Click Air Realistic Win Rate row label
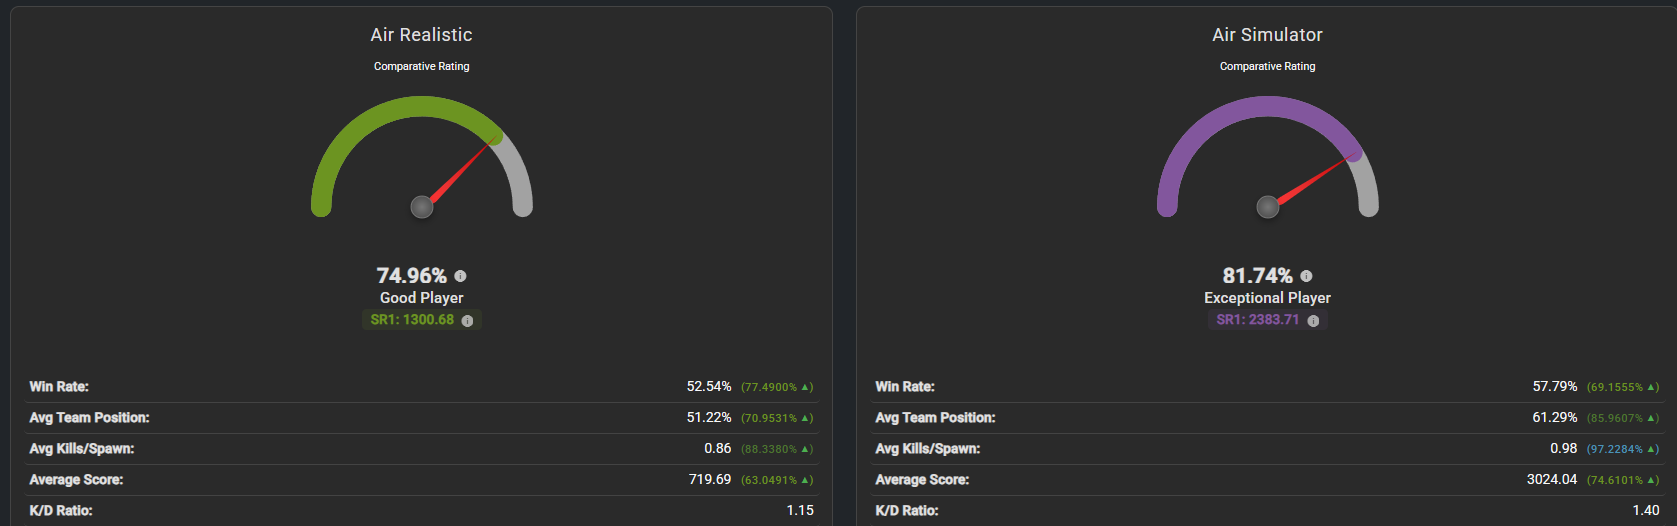 tap(59, 387)
